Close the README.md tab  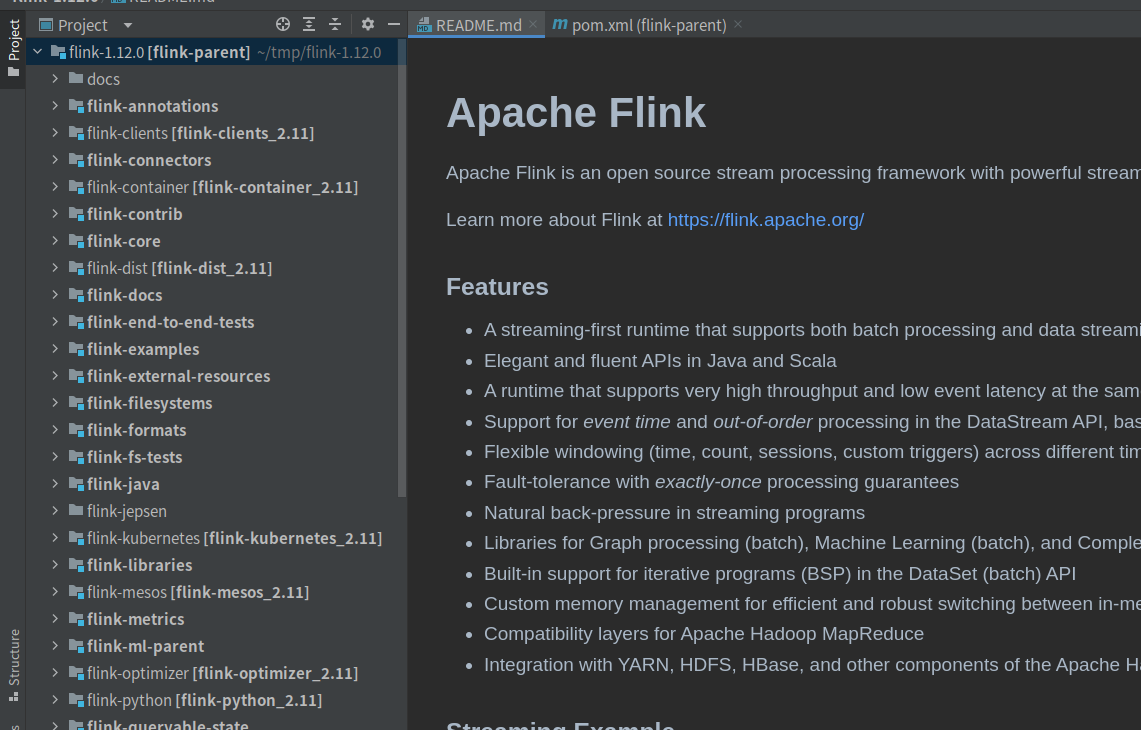(x=533, y=24)
